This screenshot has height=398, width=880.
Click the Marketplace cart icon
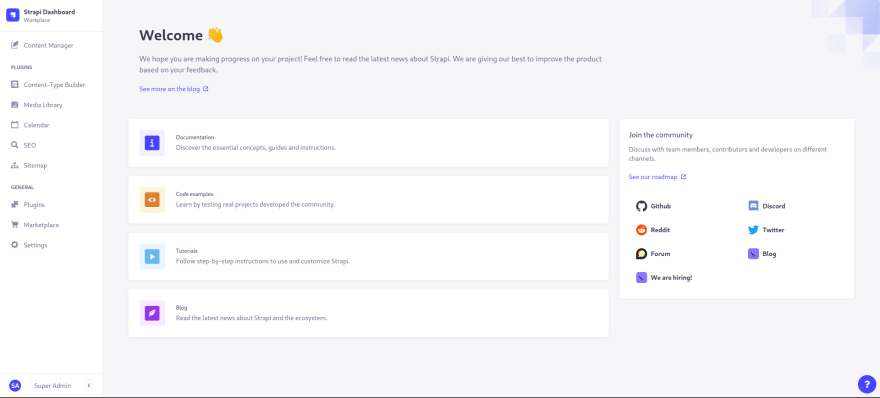point(15,225)
